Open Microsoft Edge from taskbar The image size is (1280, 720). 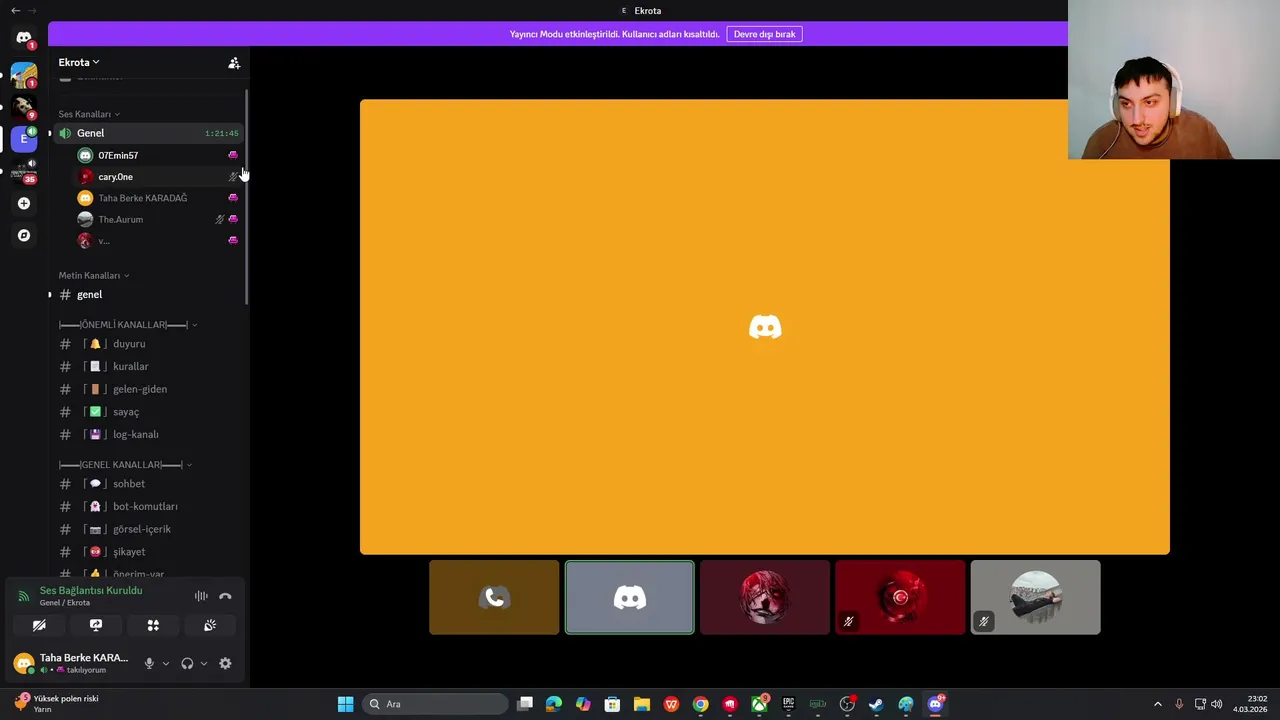click(554, 704)
